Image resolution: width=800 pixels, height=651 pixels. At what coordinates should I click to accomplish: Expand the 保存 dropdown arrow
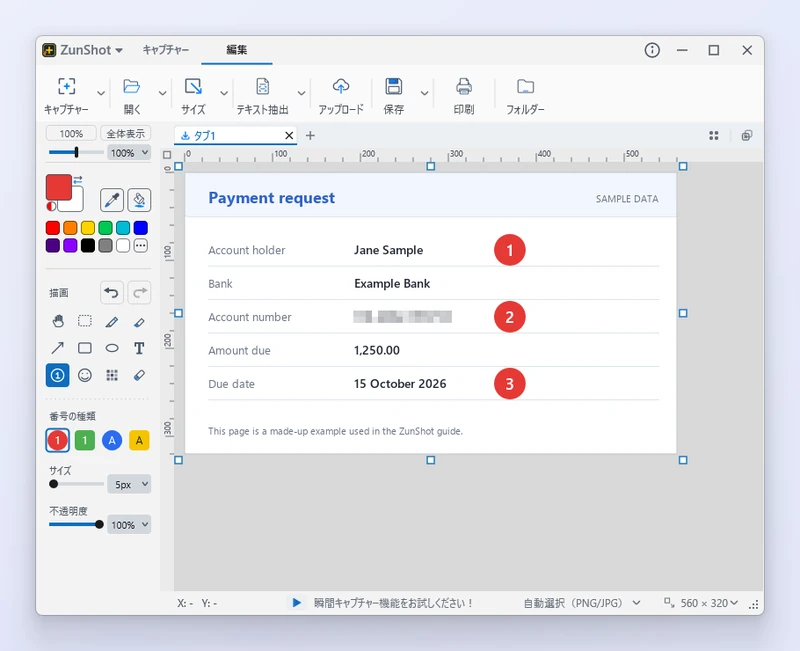coord(424,93)
